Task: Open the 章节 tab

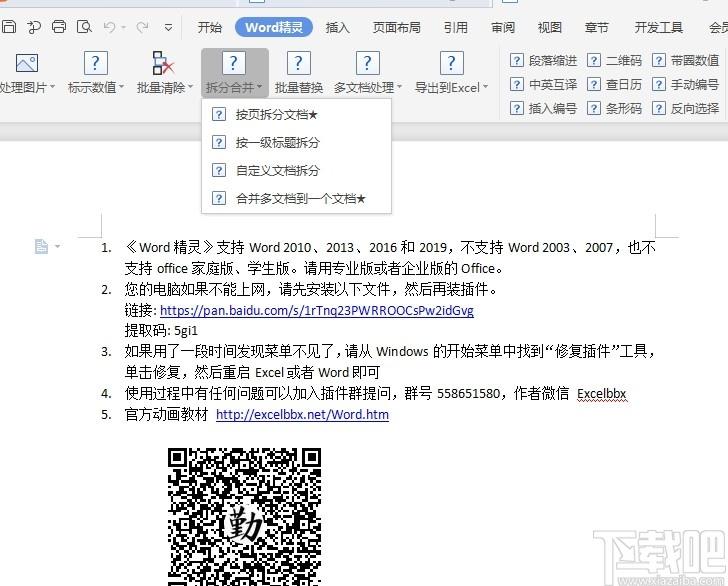Action: pyautogui.click(x=597, y=27)
